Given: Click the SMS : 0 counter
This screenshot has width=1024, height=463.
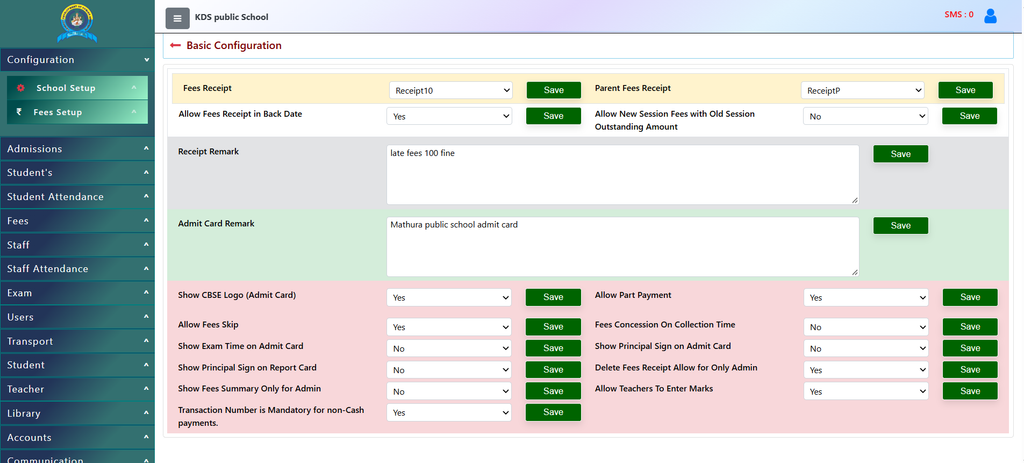Looking at the screenshot, I should coord(959,14).
